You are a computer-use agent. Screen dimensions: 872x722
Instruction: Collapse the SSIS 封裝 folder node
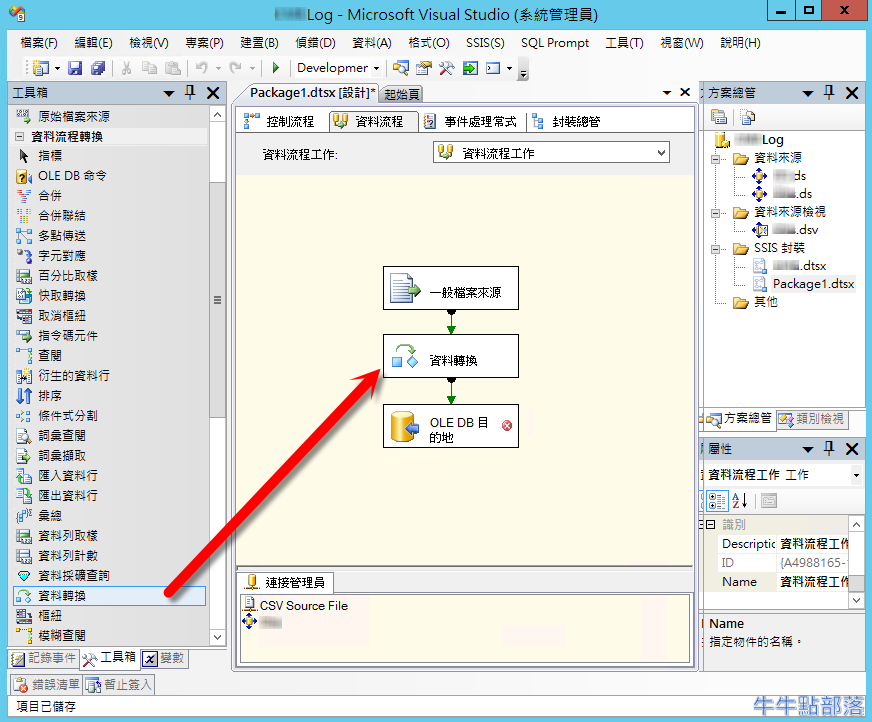[716, 248]
